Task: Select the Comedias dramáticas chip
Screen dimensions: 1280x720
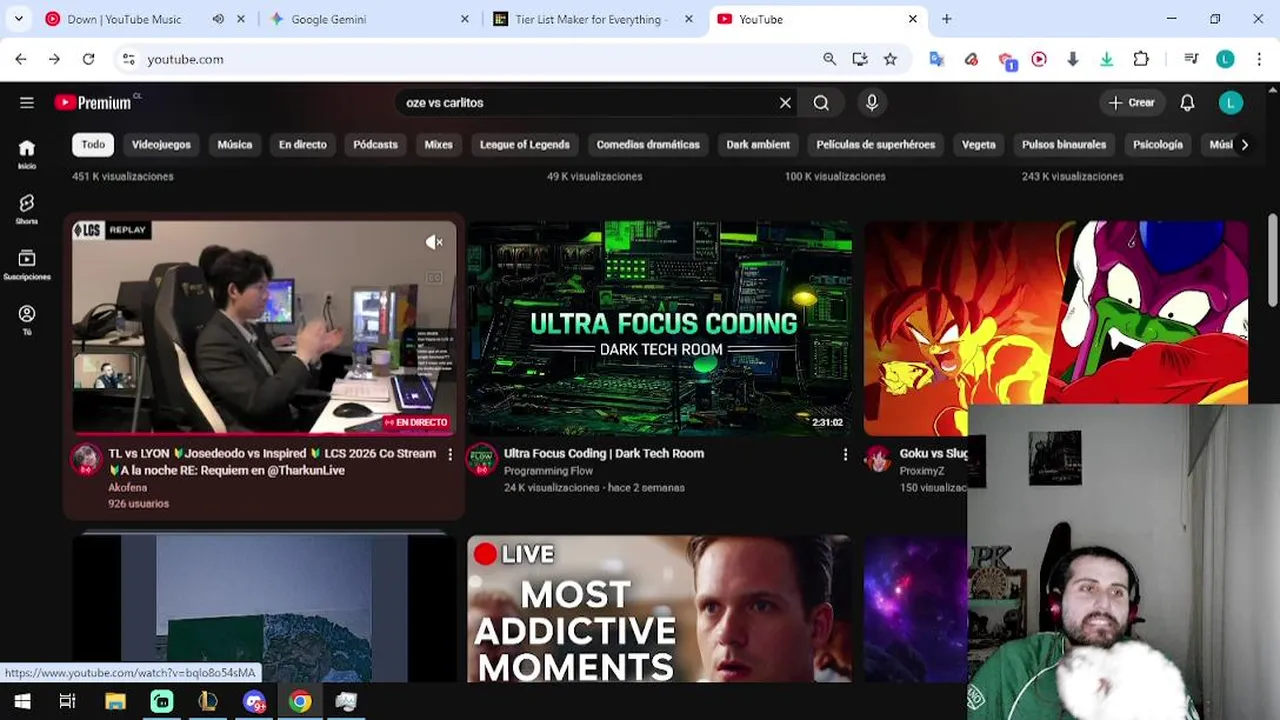Action: tap(648, 144)
